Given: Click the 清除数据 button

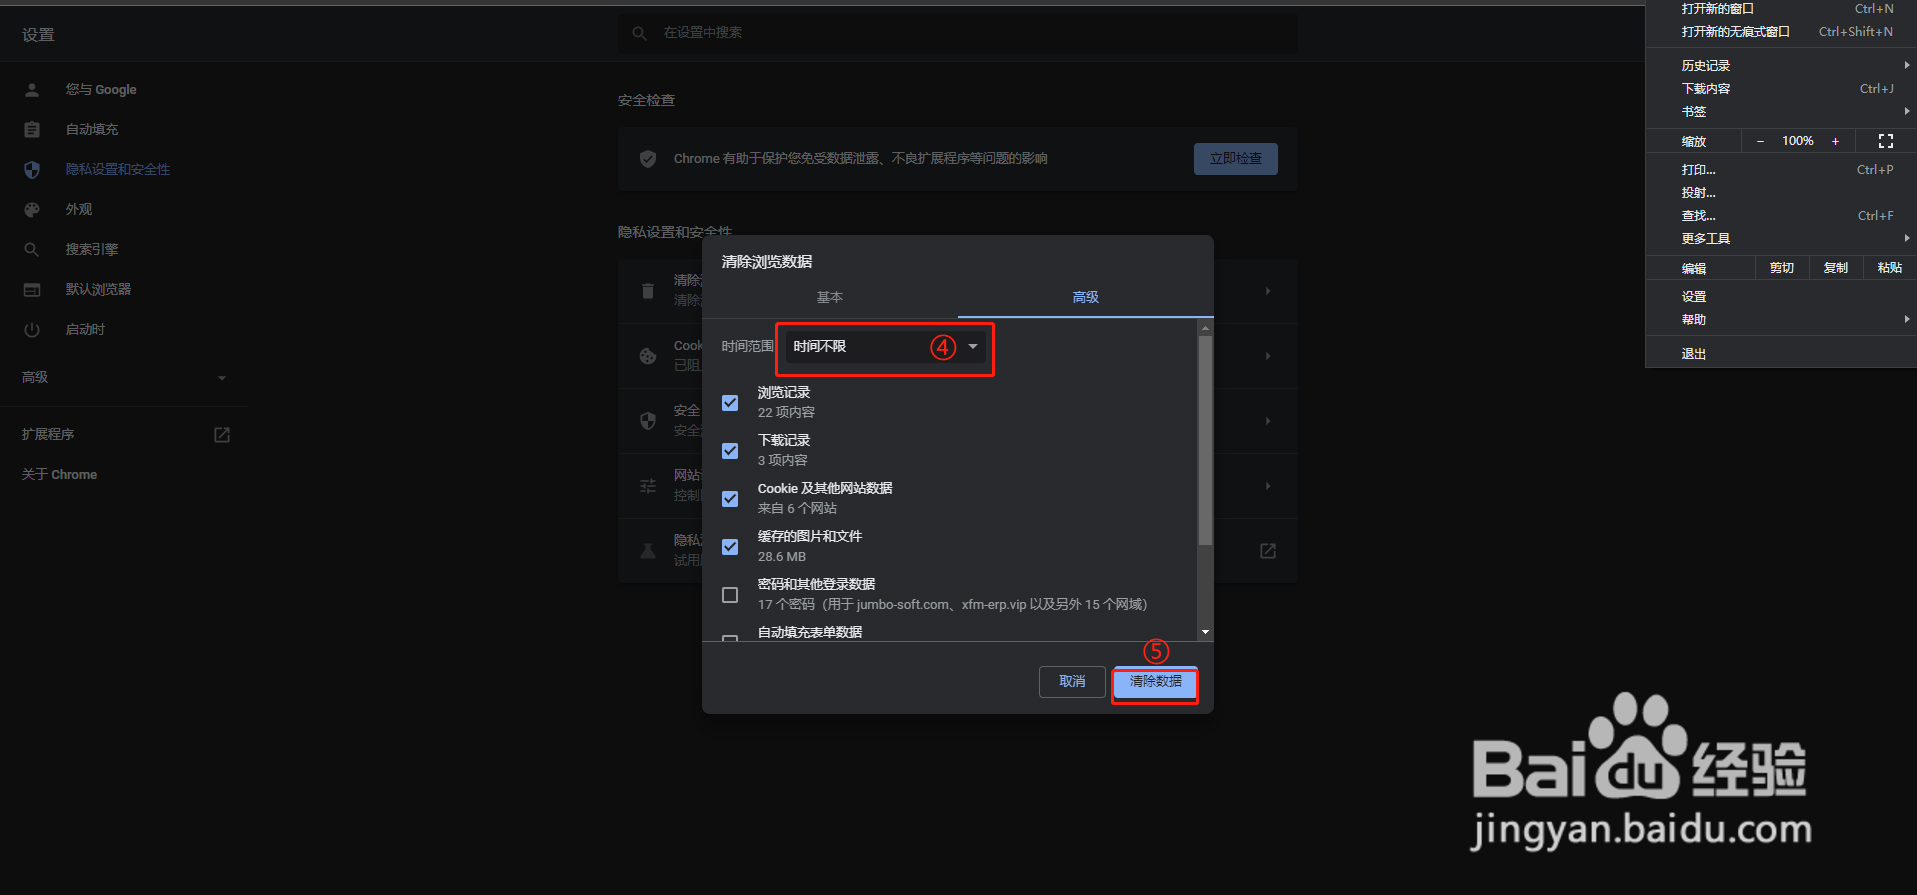Looking at the screenshot, I should pyautogui.click(x=1155, y=682).
